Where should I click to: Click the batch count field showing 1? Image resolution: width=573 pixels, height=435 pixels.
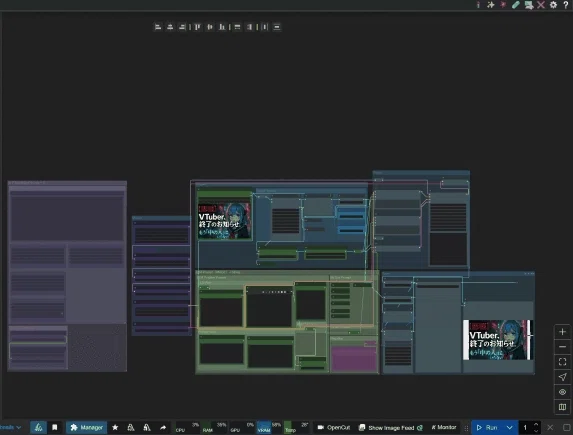coord(525,427)
